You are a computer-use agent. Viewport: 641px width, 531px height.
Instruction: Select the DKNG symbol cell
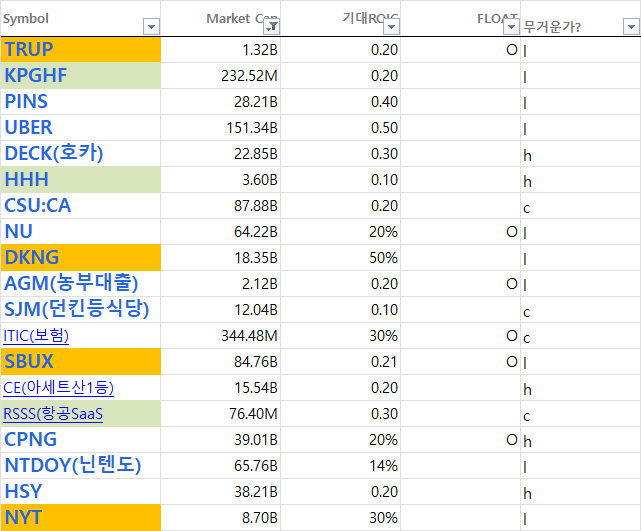tap(81, 258)
